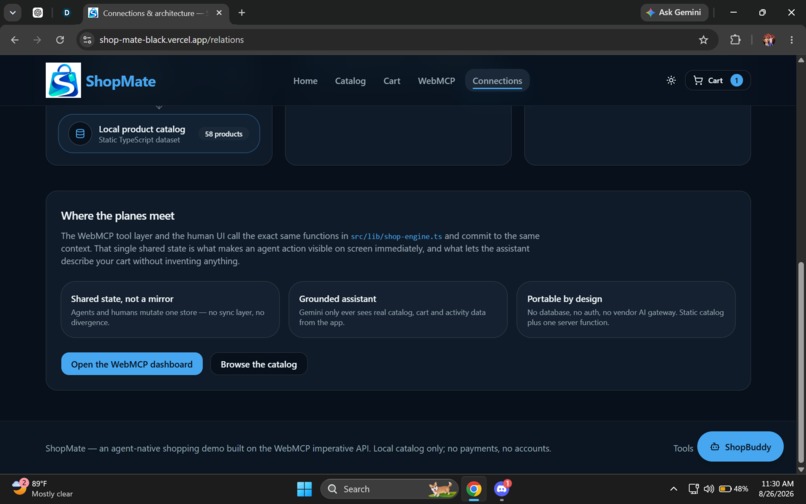Image resolution: width=806 pixels, height=504 pixels.
Task: Click the site information icon in address bar
Action: pos(87,40)
